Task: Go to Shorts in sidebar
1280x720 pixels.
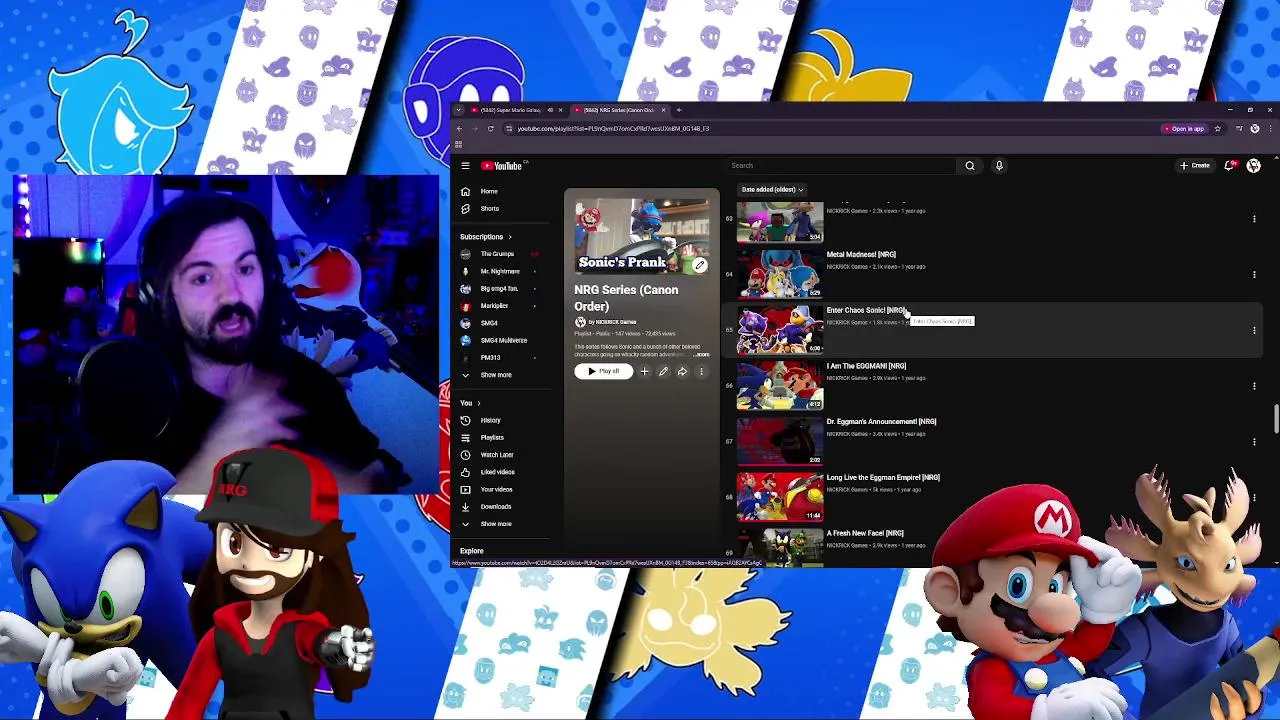Action: [x=489, y=209]
